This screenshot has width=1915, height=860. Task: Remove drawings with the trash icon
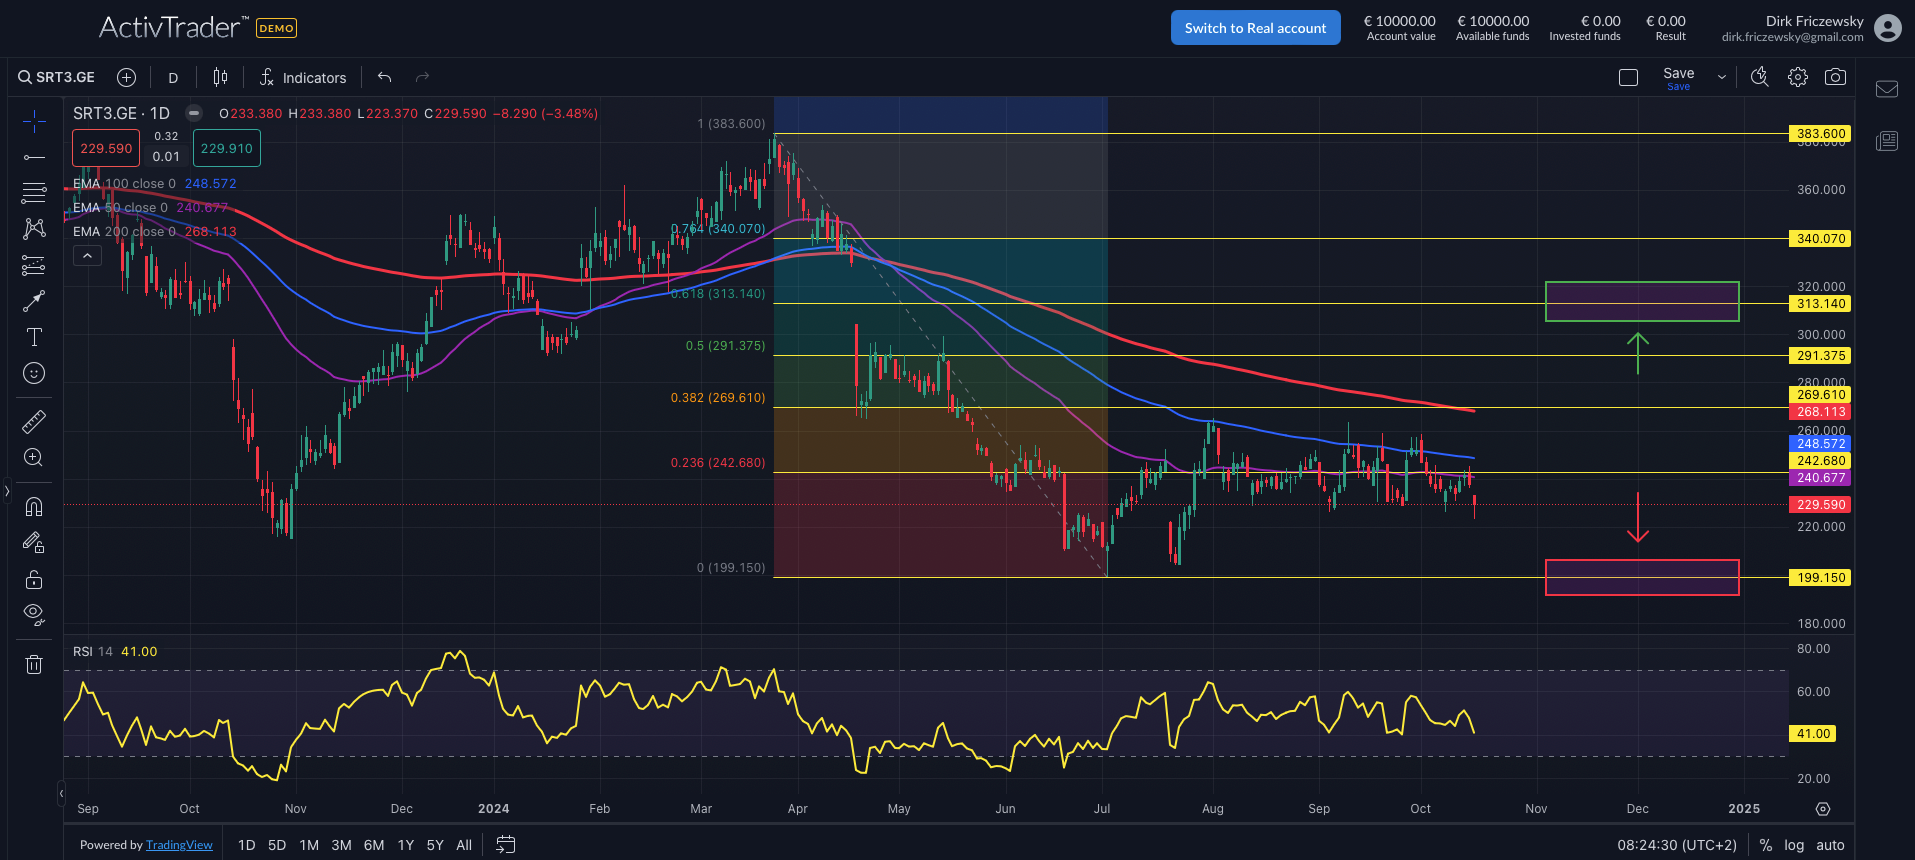pyautogui.click(x=34, y=664)
